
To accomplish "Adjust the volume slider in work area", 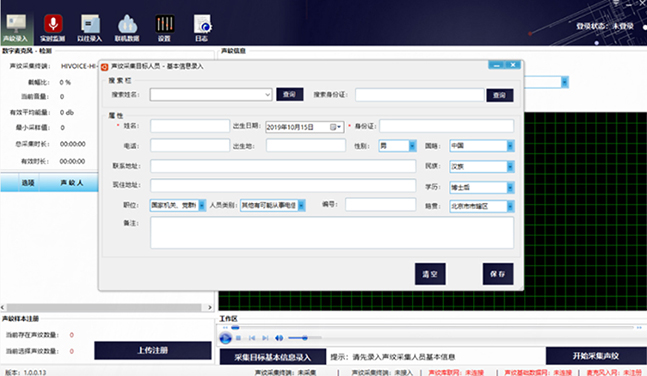I will (x=305, y=338).
